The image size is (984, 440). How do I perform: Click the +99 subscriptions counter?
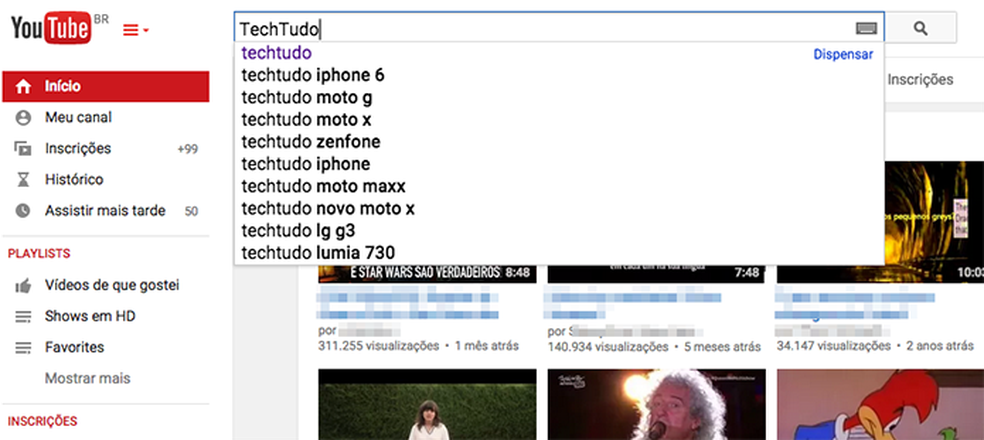pos(188,149)
